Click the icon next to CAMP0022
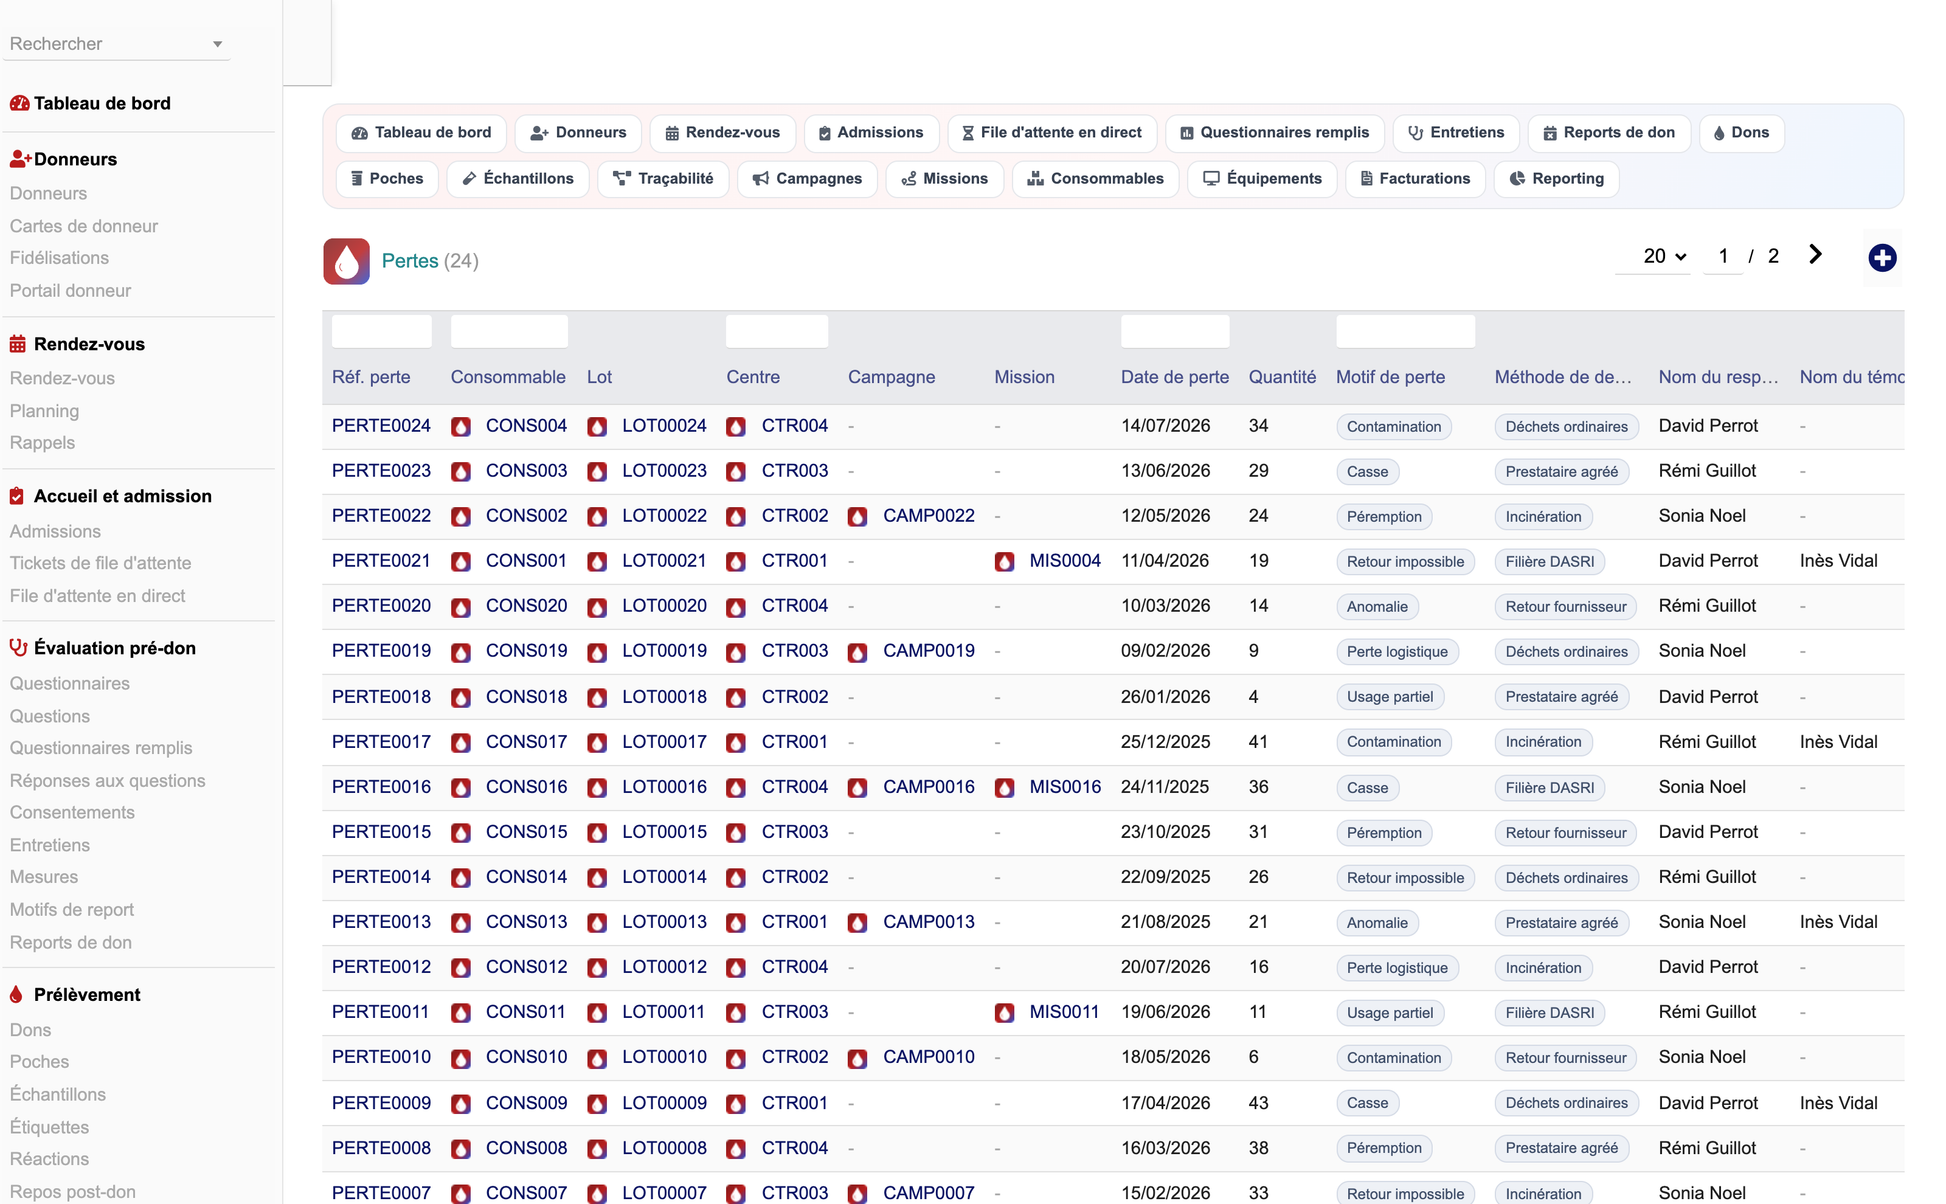Screen dimensions: 1946x1204 coord(857,517)
